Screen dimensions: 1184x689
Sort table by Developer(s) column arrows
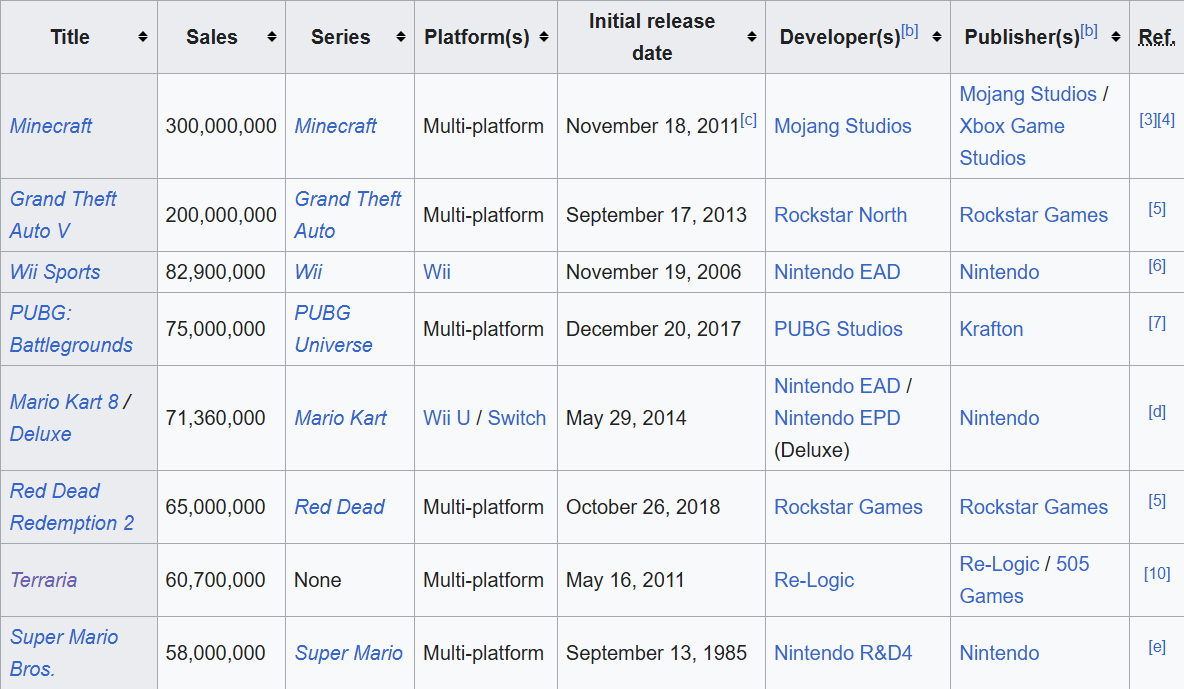(x=936, y=37)
